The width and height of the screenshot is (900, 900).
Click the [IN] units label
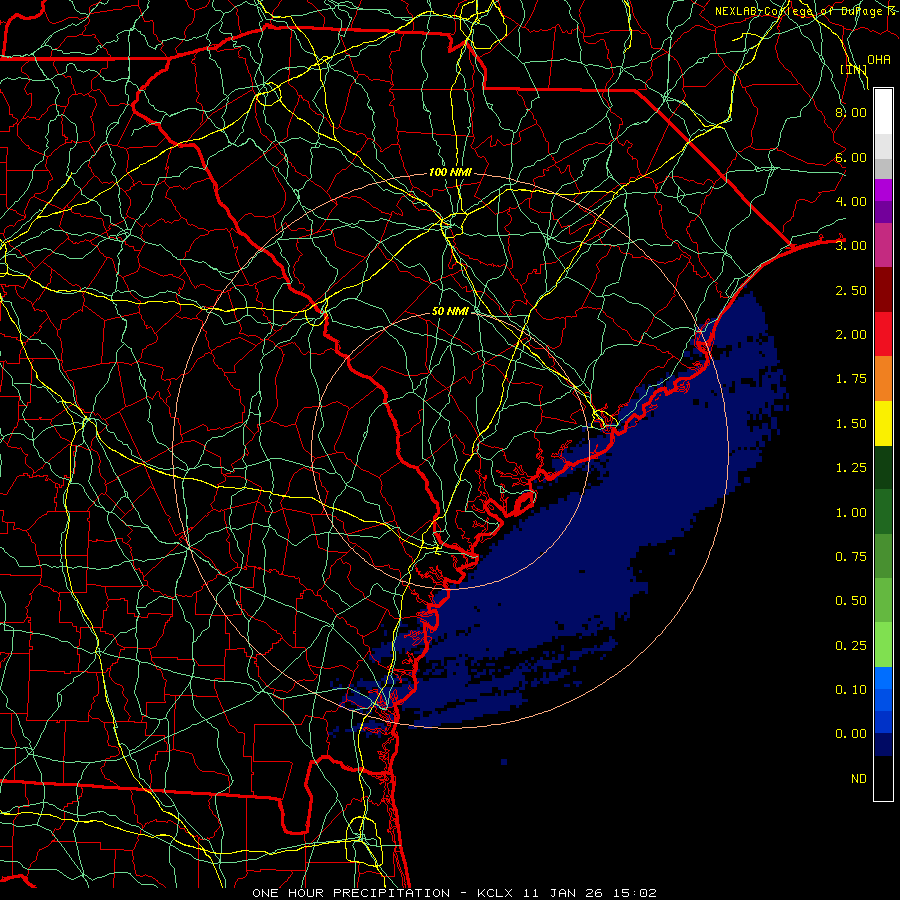pyautogui.click(x=854, y=69)
